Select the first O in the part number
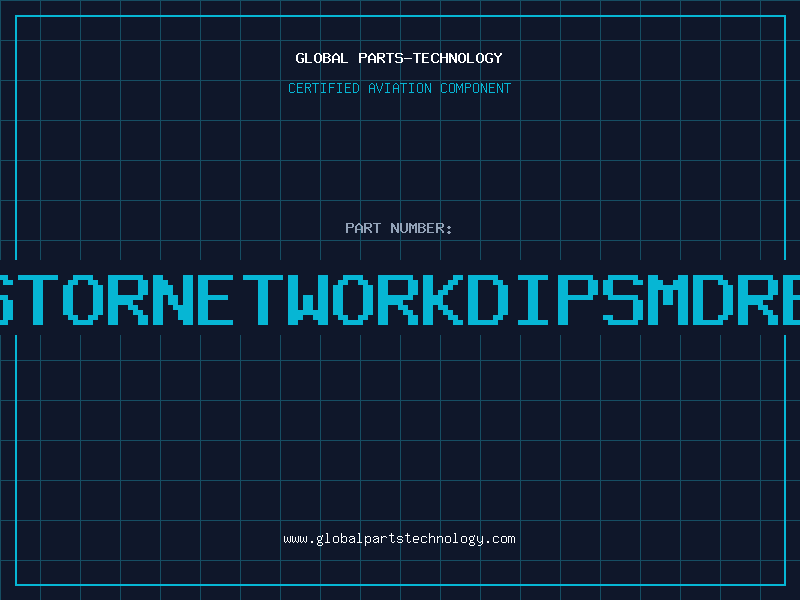 [85, 298]
